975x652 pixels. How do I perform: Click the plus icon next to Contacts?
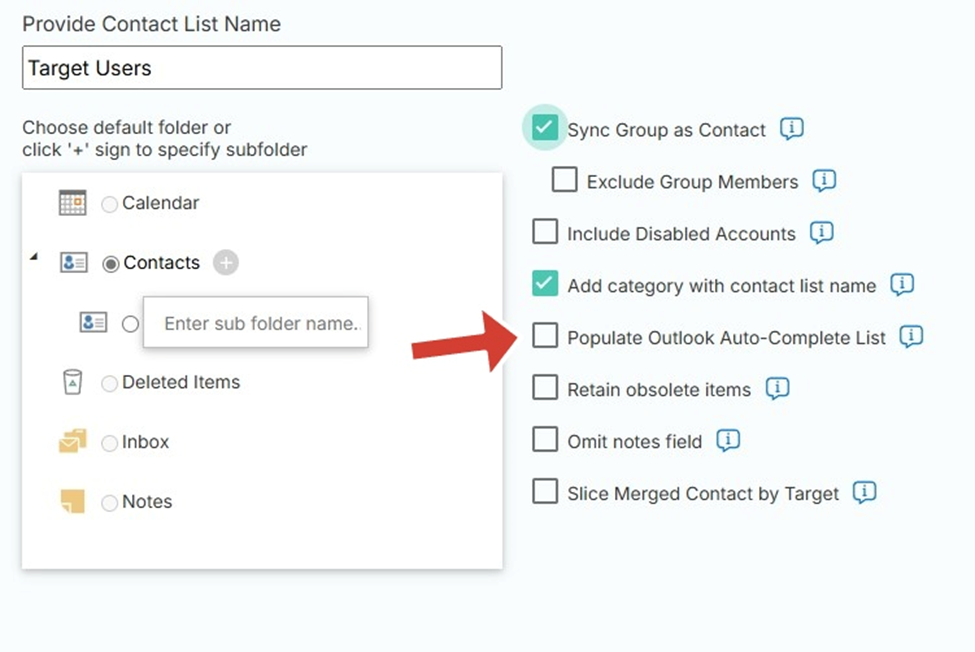click(x=226, y=262)
